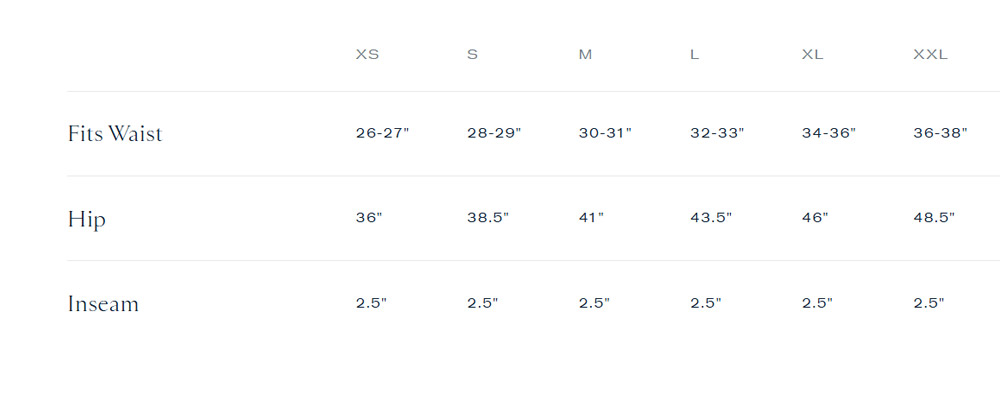Click the Inseam row label
The image size is (1000, 408).
coord(103,303)
